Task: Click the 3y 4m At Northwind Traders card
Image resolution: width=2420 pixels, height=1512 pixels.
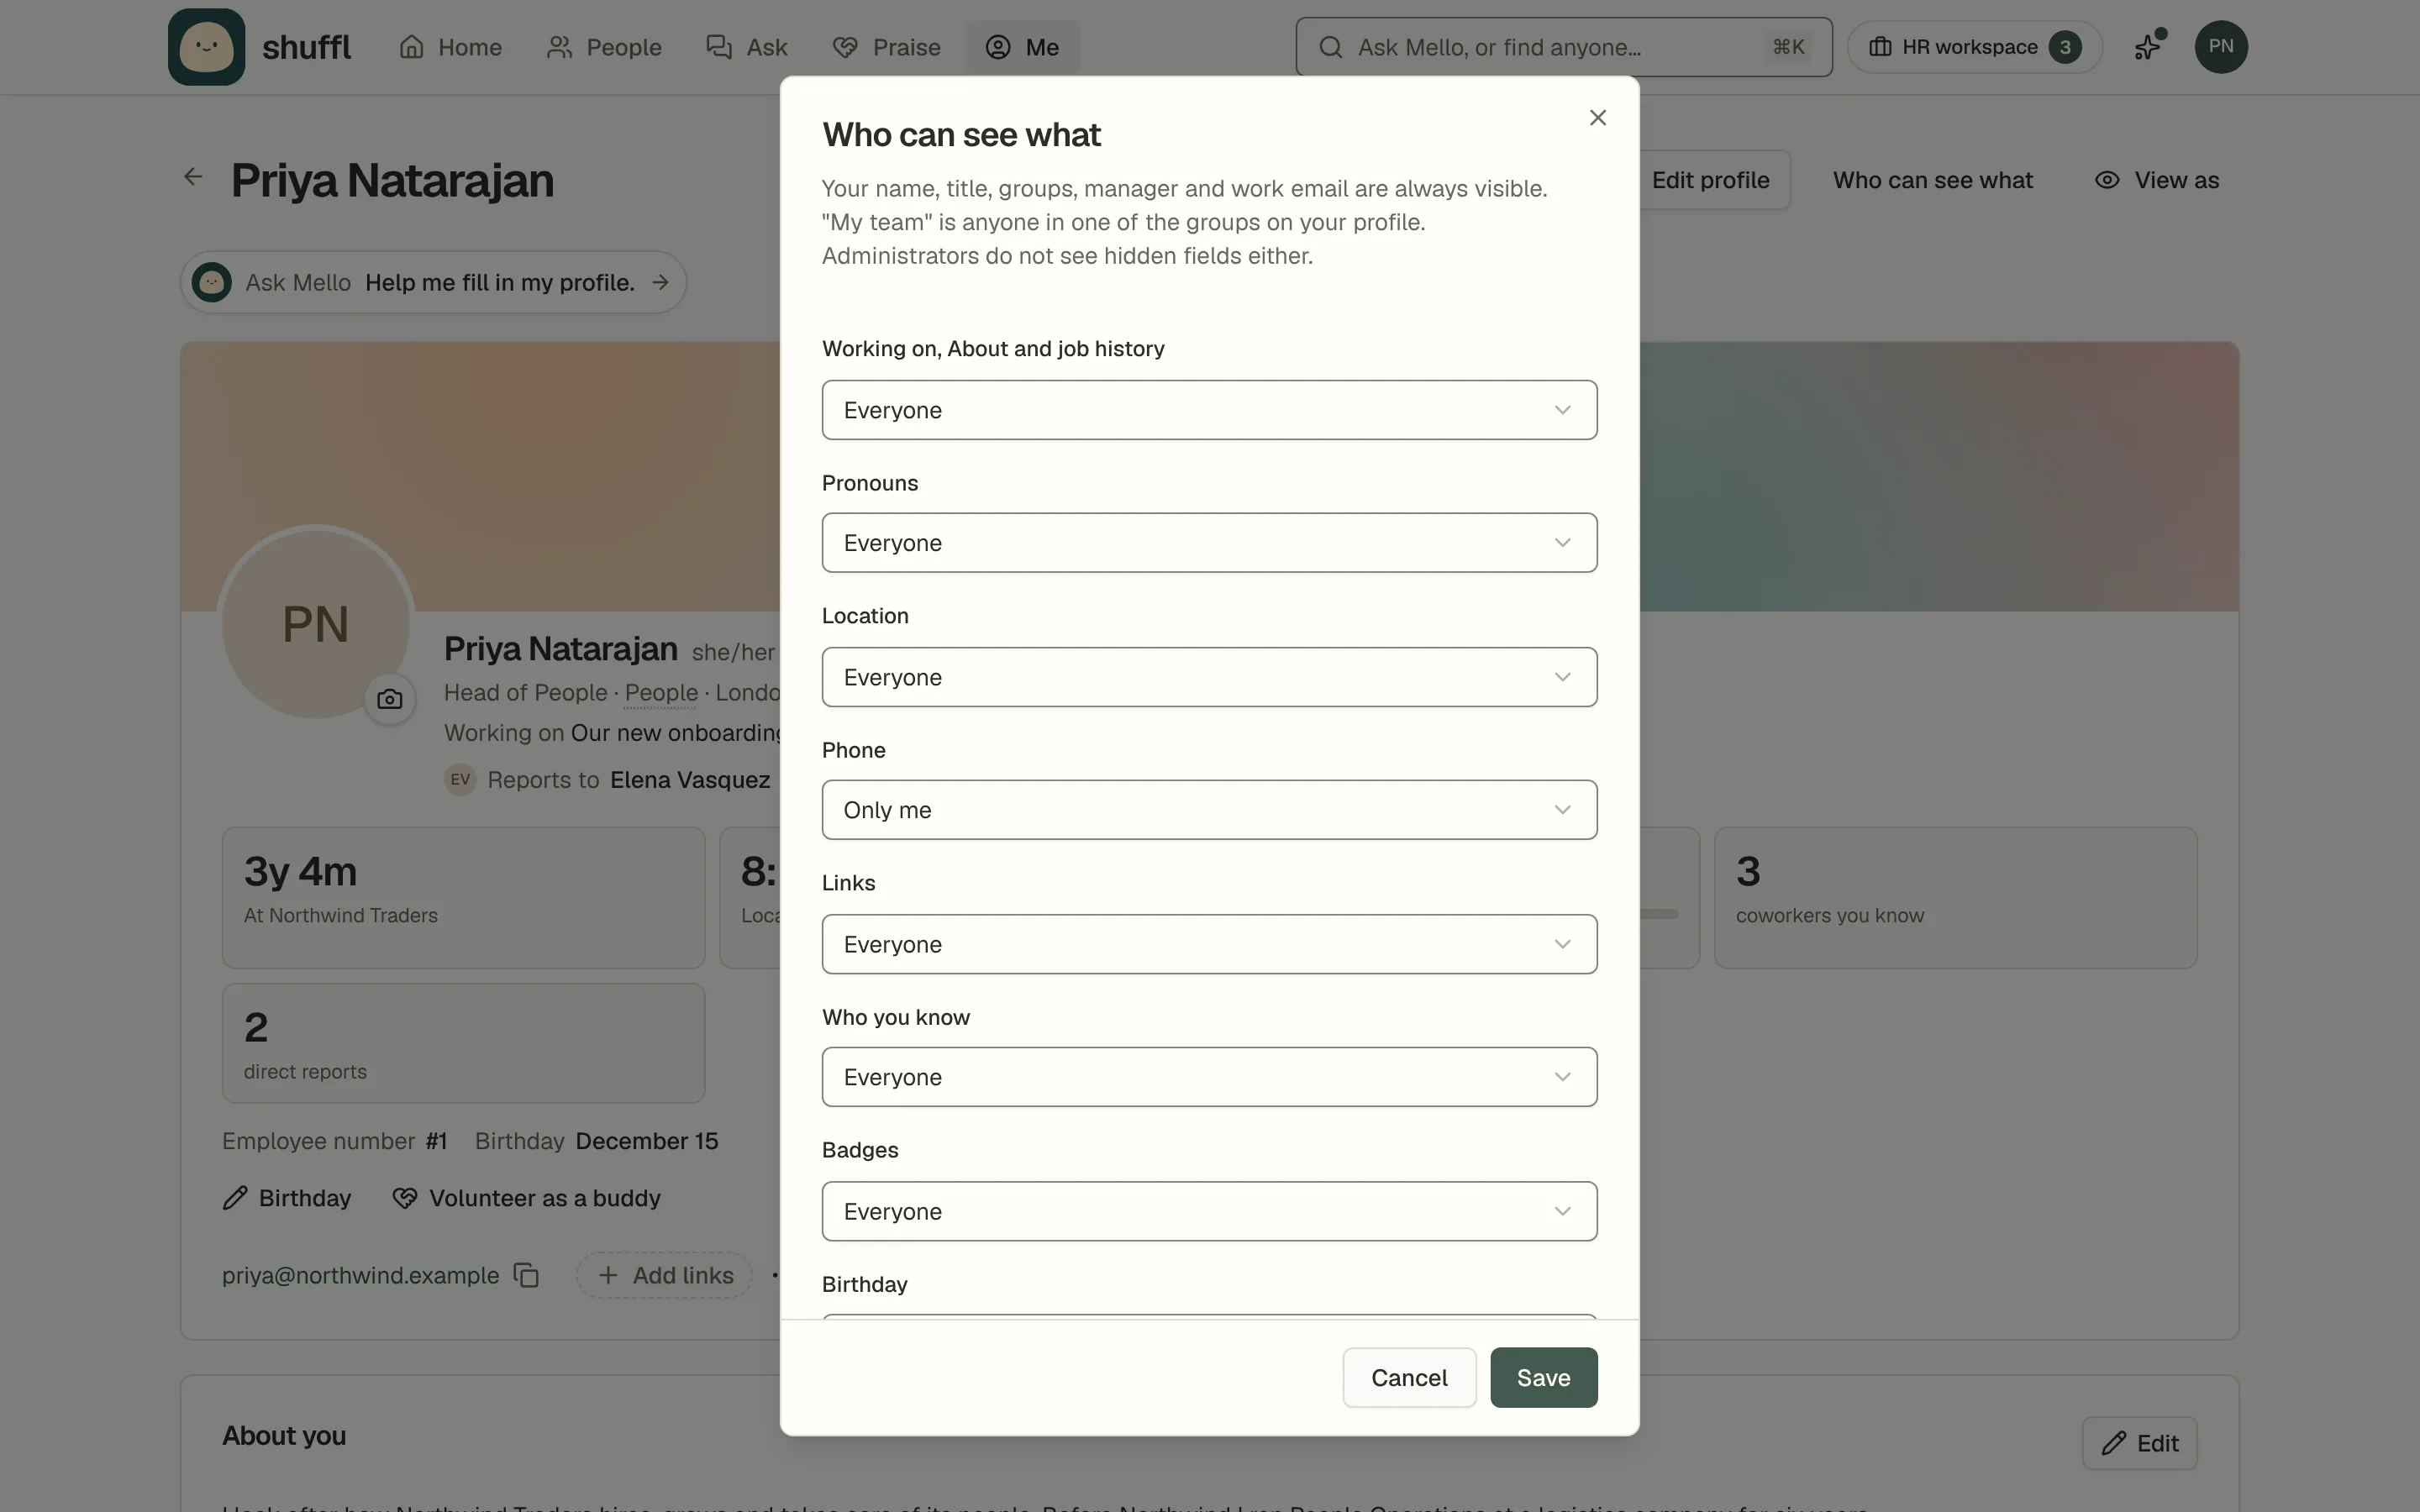Action: tap(463, 897)
